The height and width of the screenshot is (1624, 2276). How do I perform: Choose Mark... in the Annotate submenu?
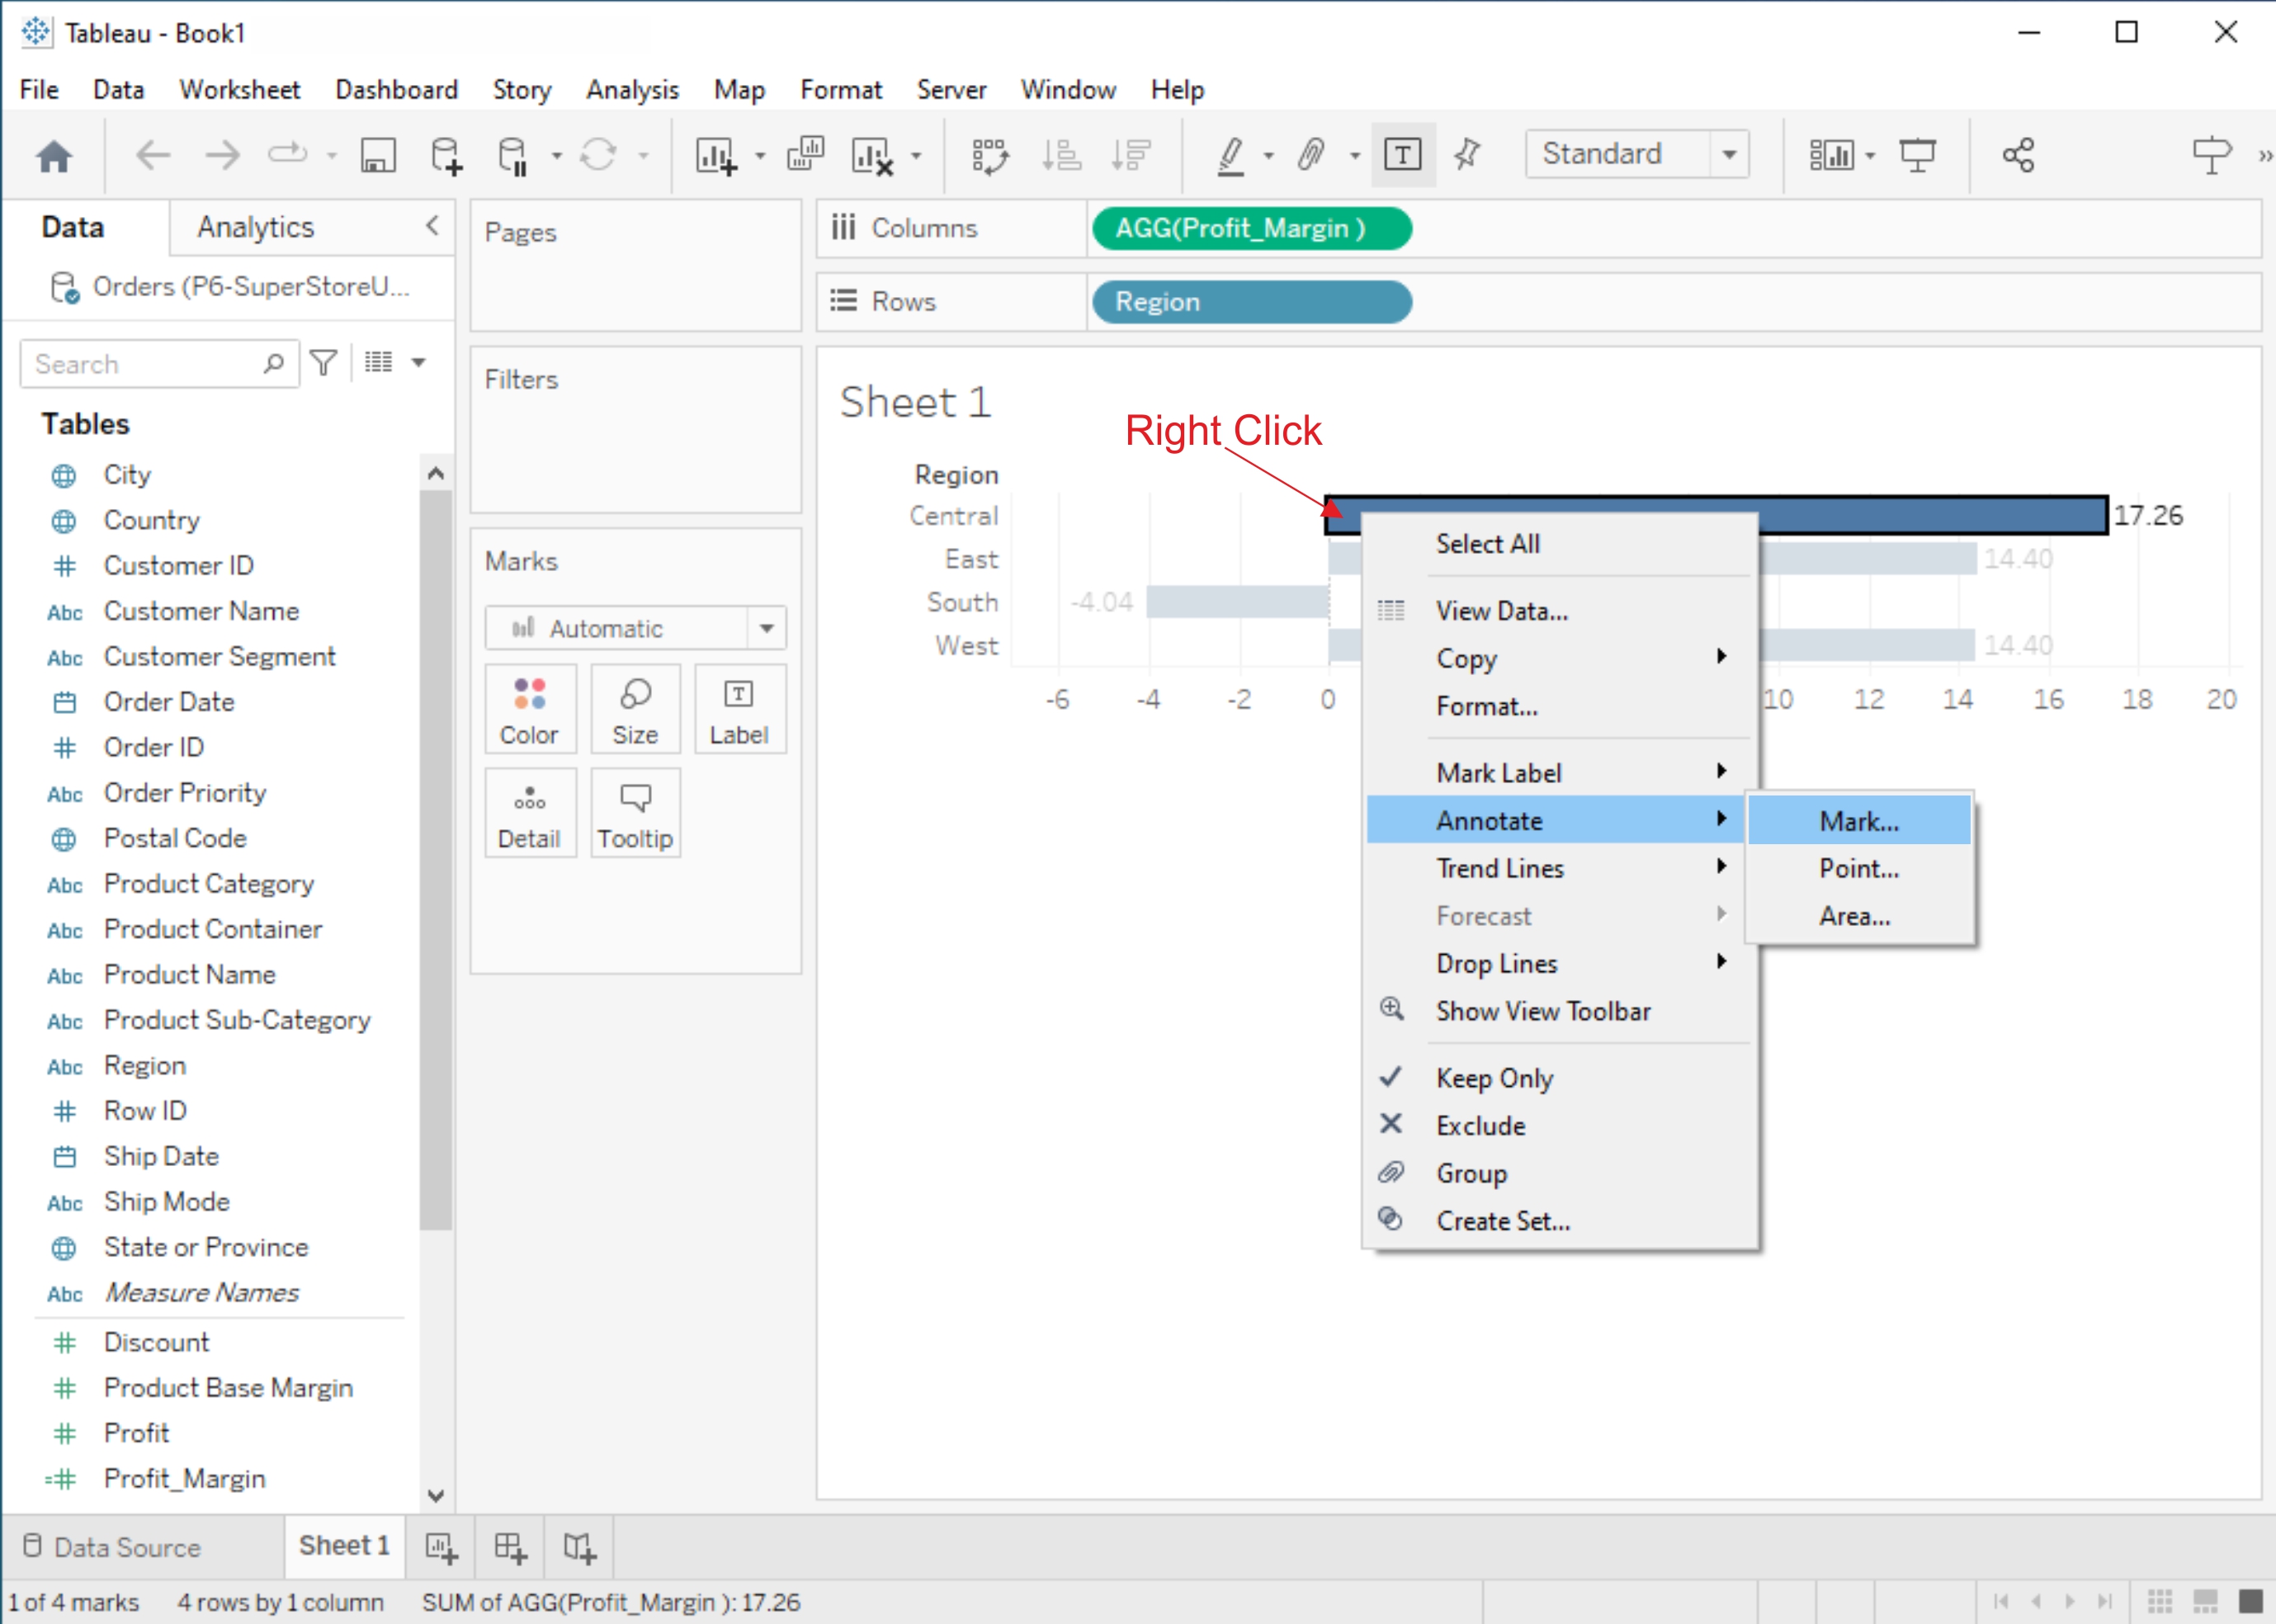pos(1859,820)
